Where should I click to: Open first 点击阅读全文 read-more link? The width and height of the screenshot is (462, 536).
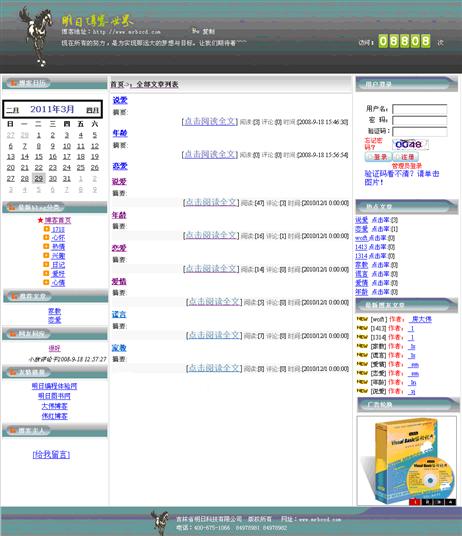pos(210,121)
